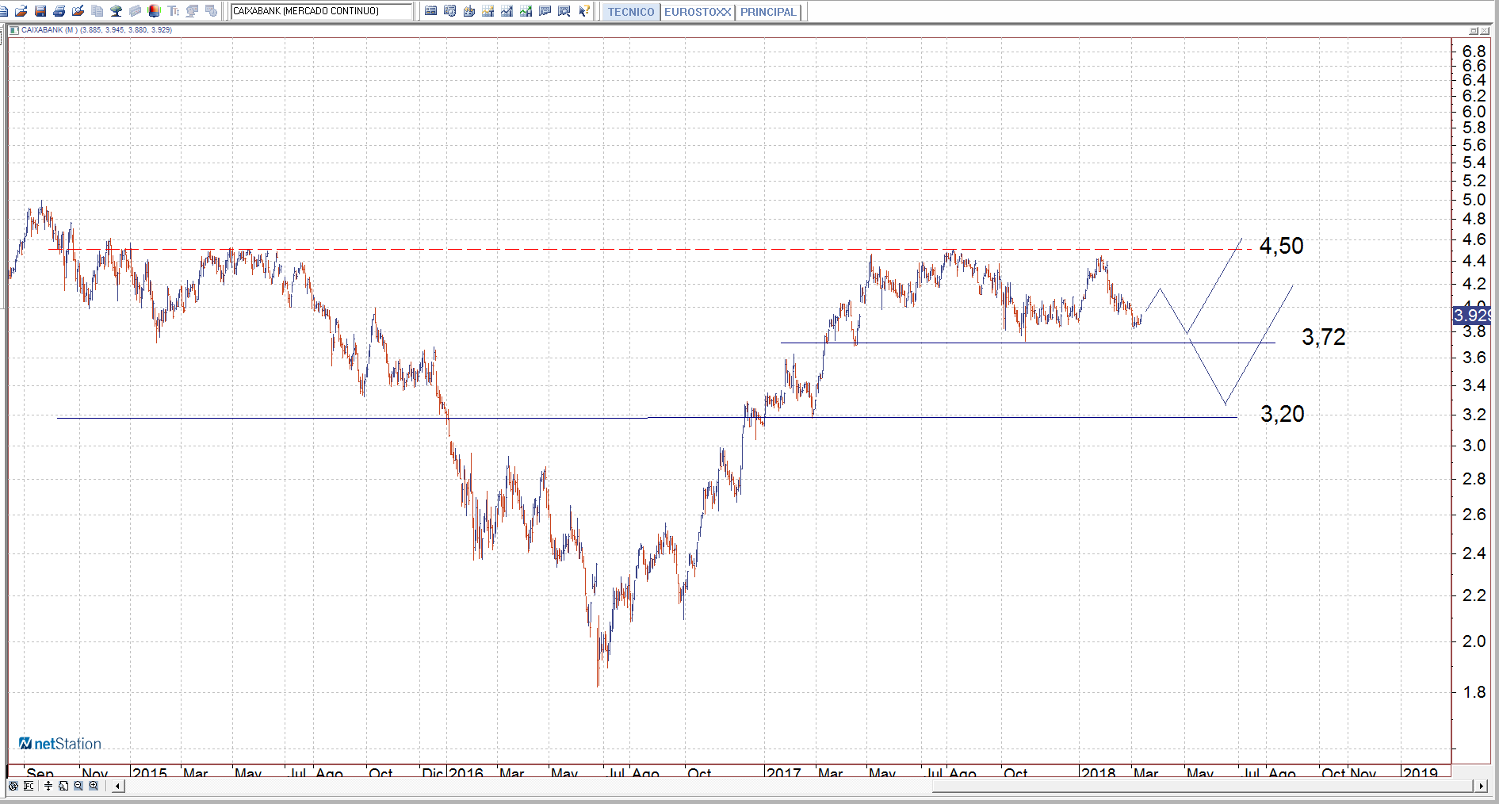The image size is (1499, 804).
Task: Print the chart using the printer icon
Action: click(59, 11)
